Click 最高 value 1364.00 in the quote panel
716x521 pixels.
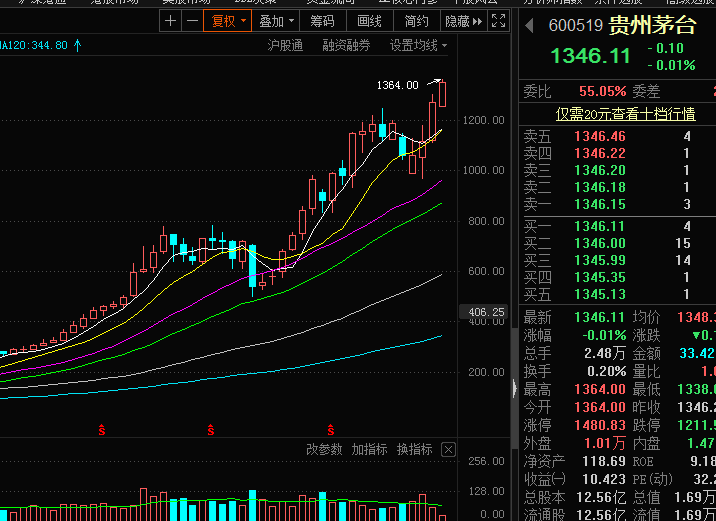[600, 389]
